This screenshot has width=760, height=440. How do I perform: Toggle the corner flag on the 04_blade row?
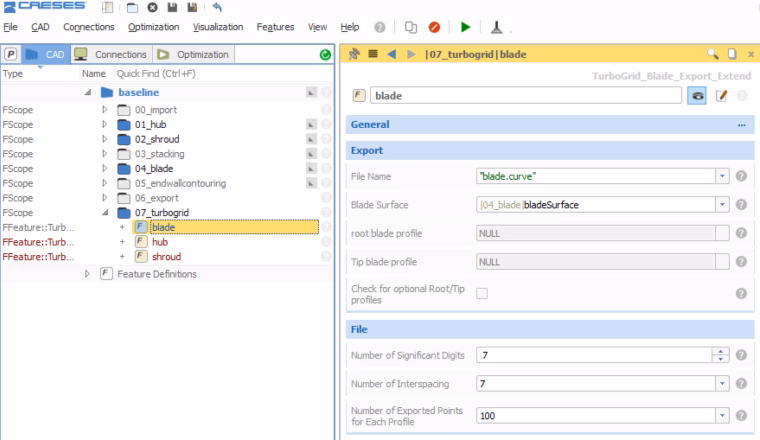tap(311, 168)
